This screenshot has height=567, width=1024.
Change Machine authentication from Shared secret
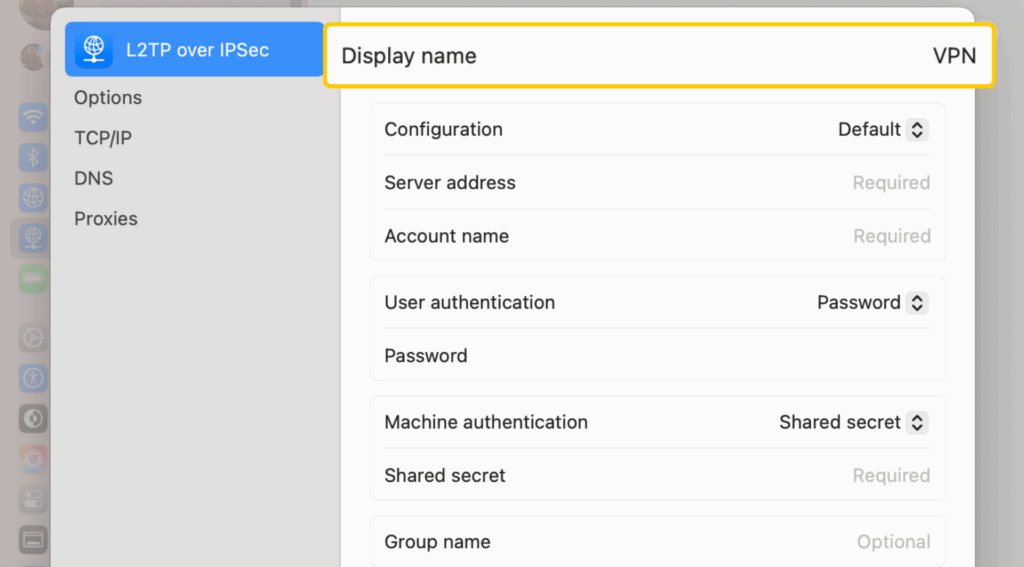854,423
